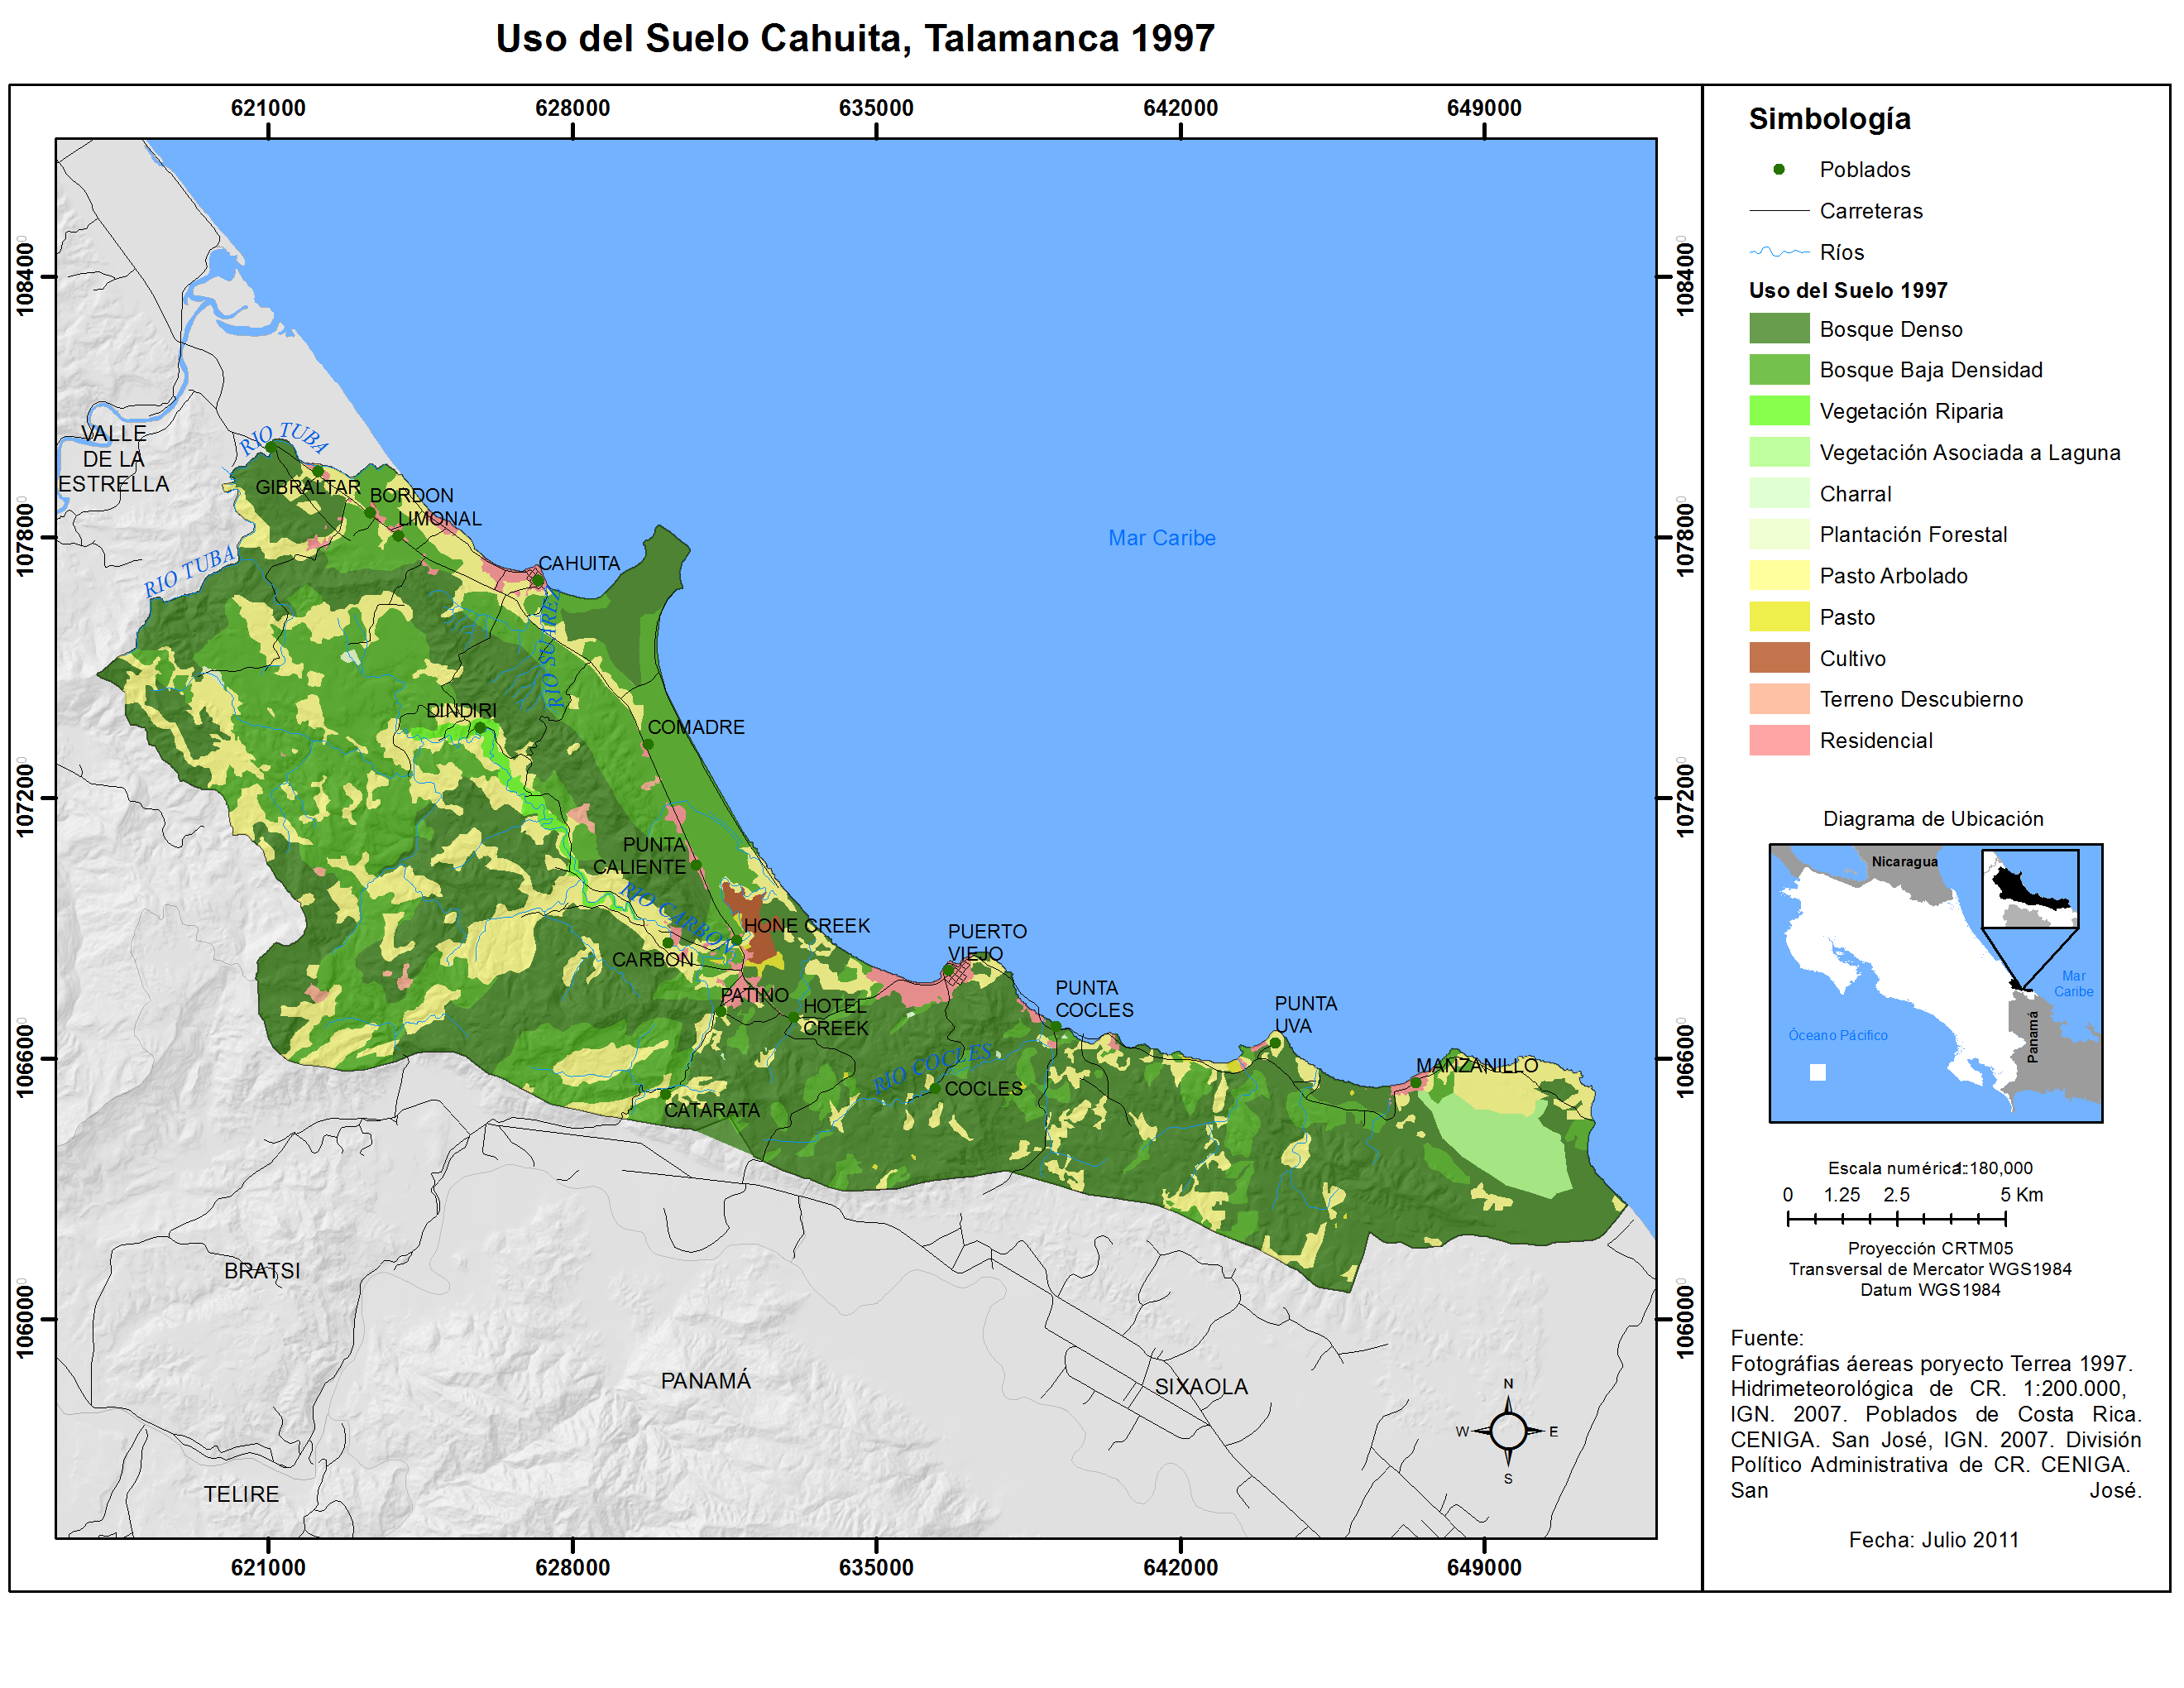Click the MANZANILLO town label

(x=1476, y=1065)
